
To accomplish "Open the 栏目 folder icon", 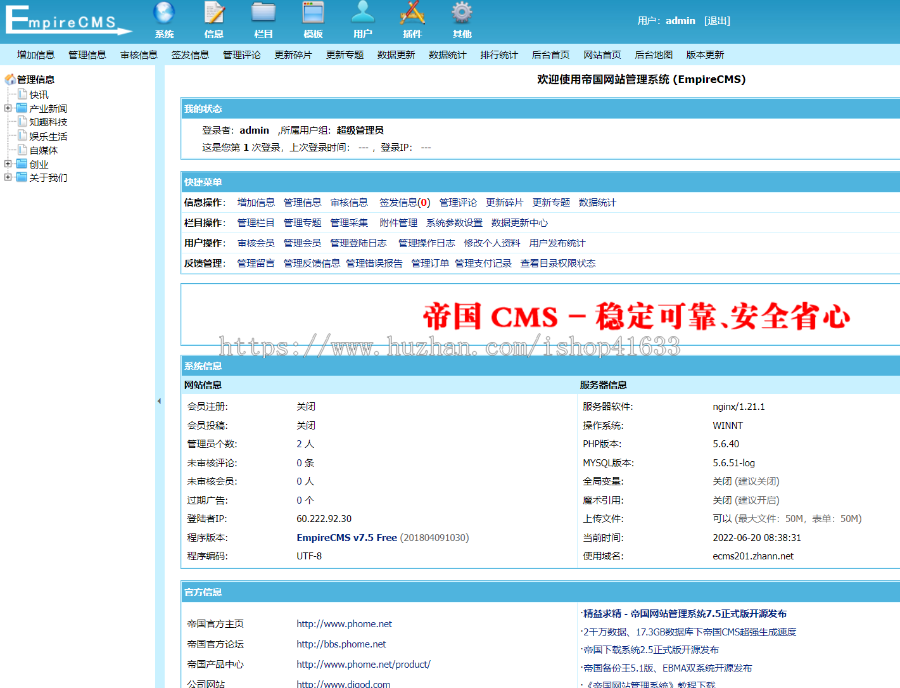I will pos(263,13).
